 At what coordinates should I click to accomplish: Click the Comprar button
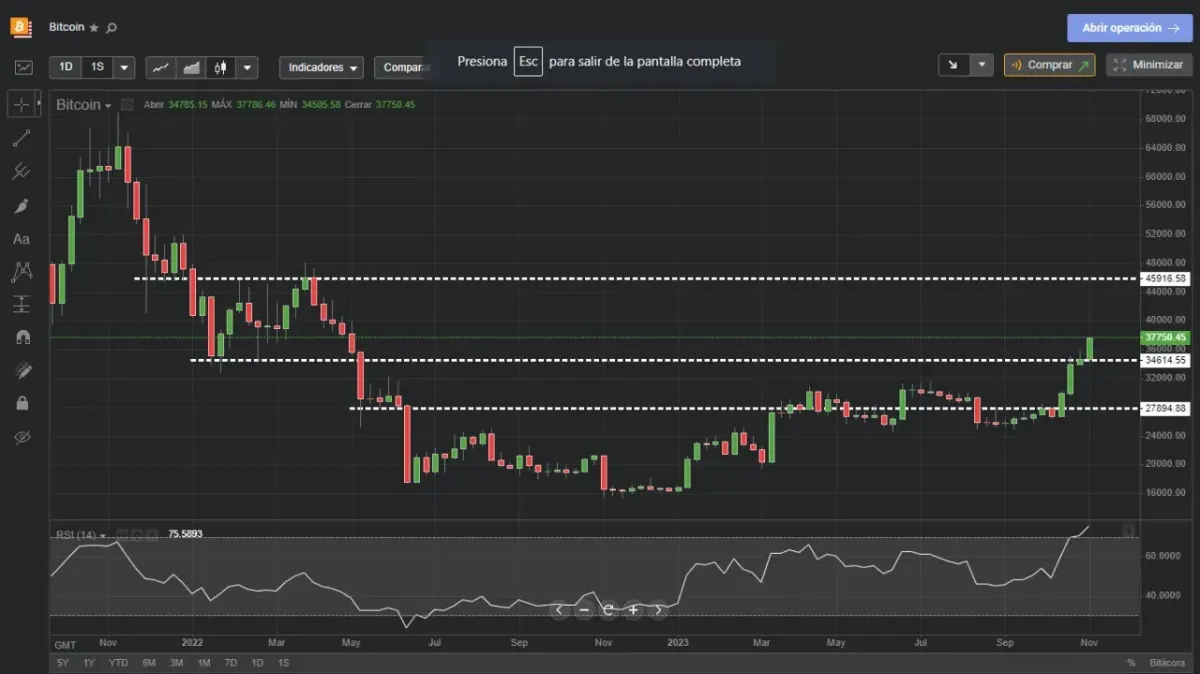pyautogui.click(x=1049, y=65)
